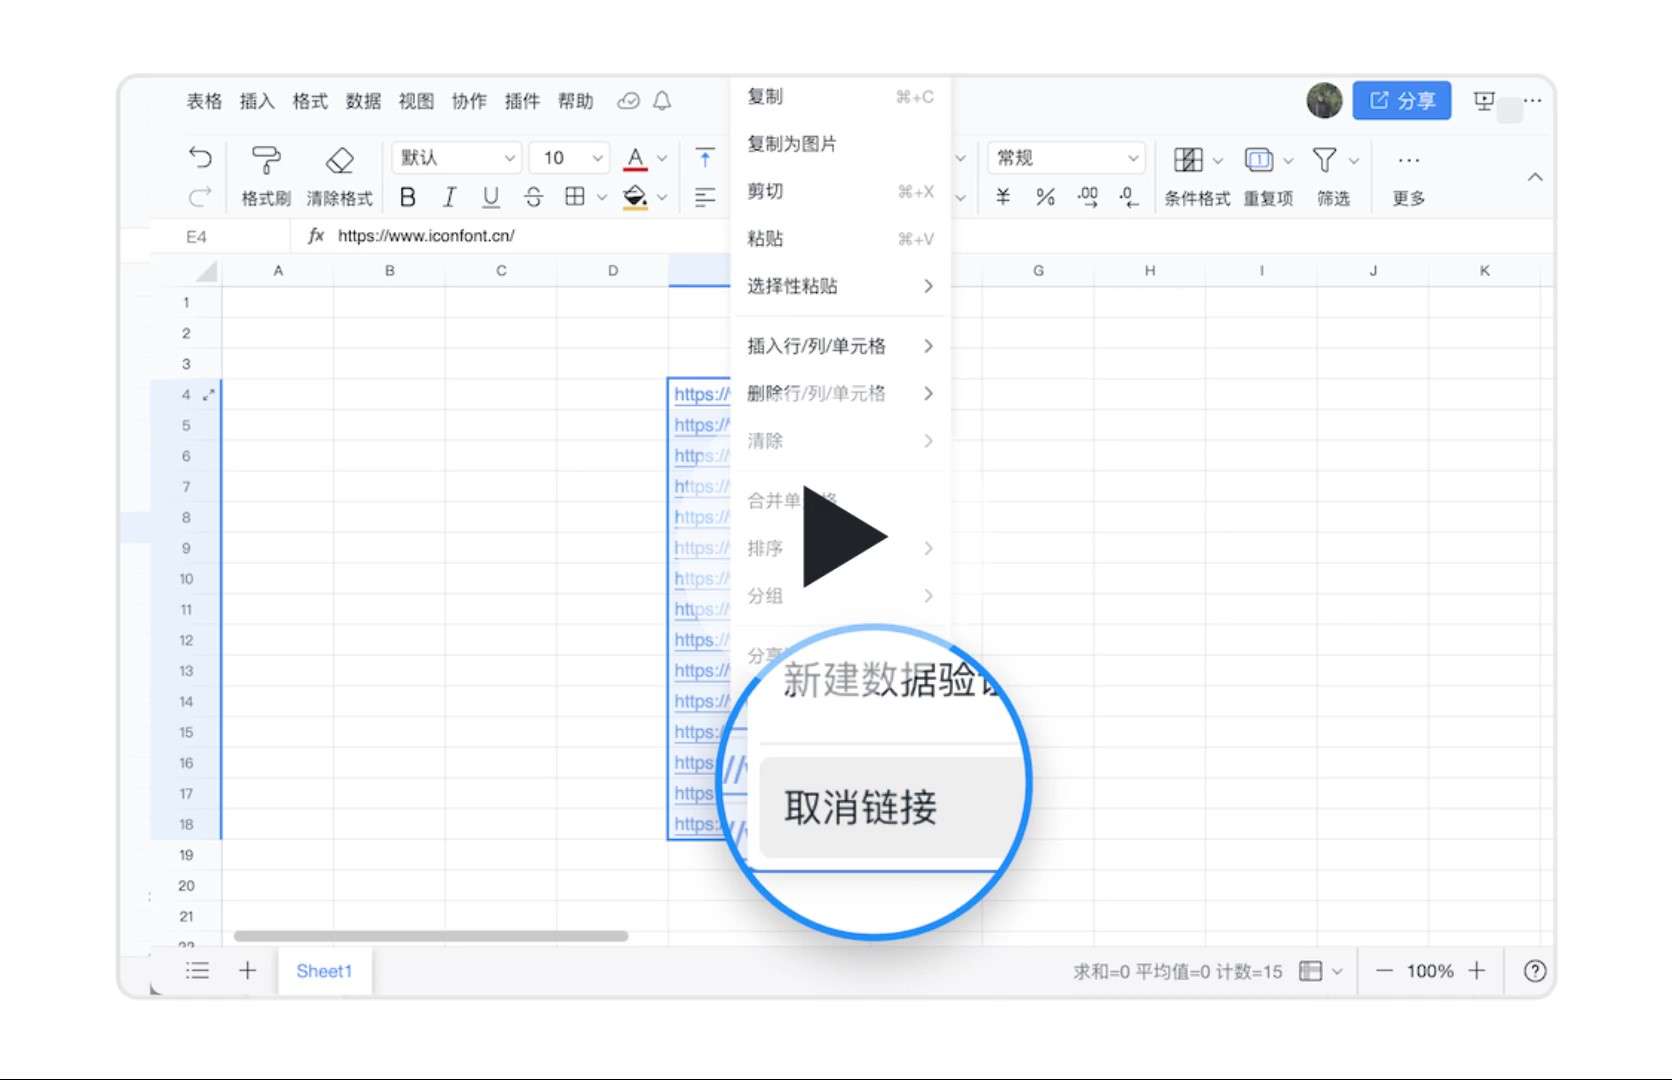Open the font family 默认 dropdown
Viewport: 1672px width, 1080px height.
click(457, 158)
